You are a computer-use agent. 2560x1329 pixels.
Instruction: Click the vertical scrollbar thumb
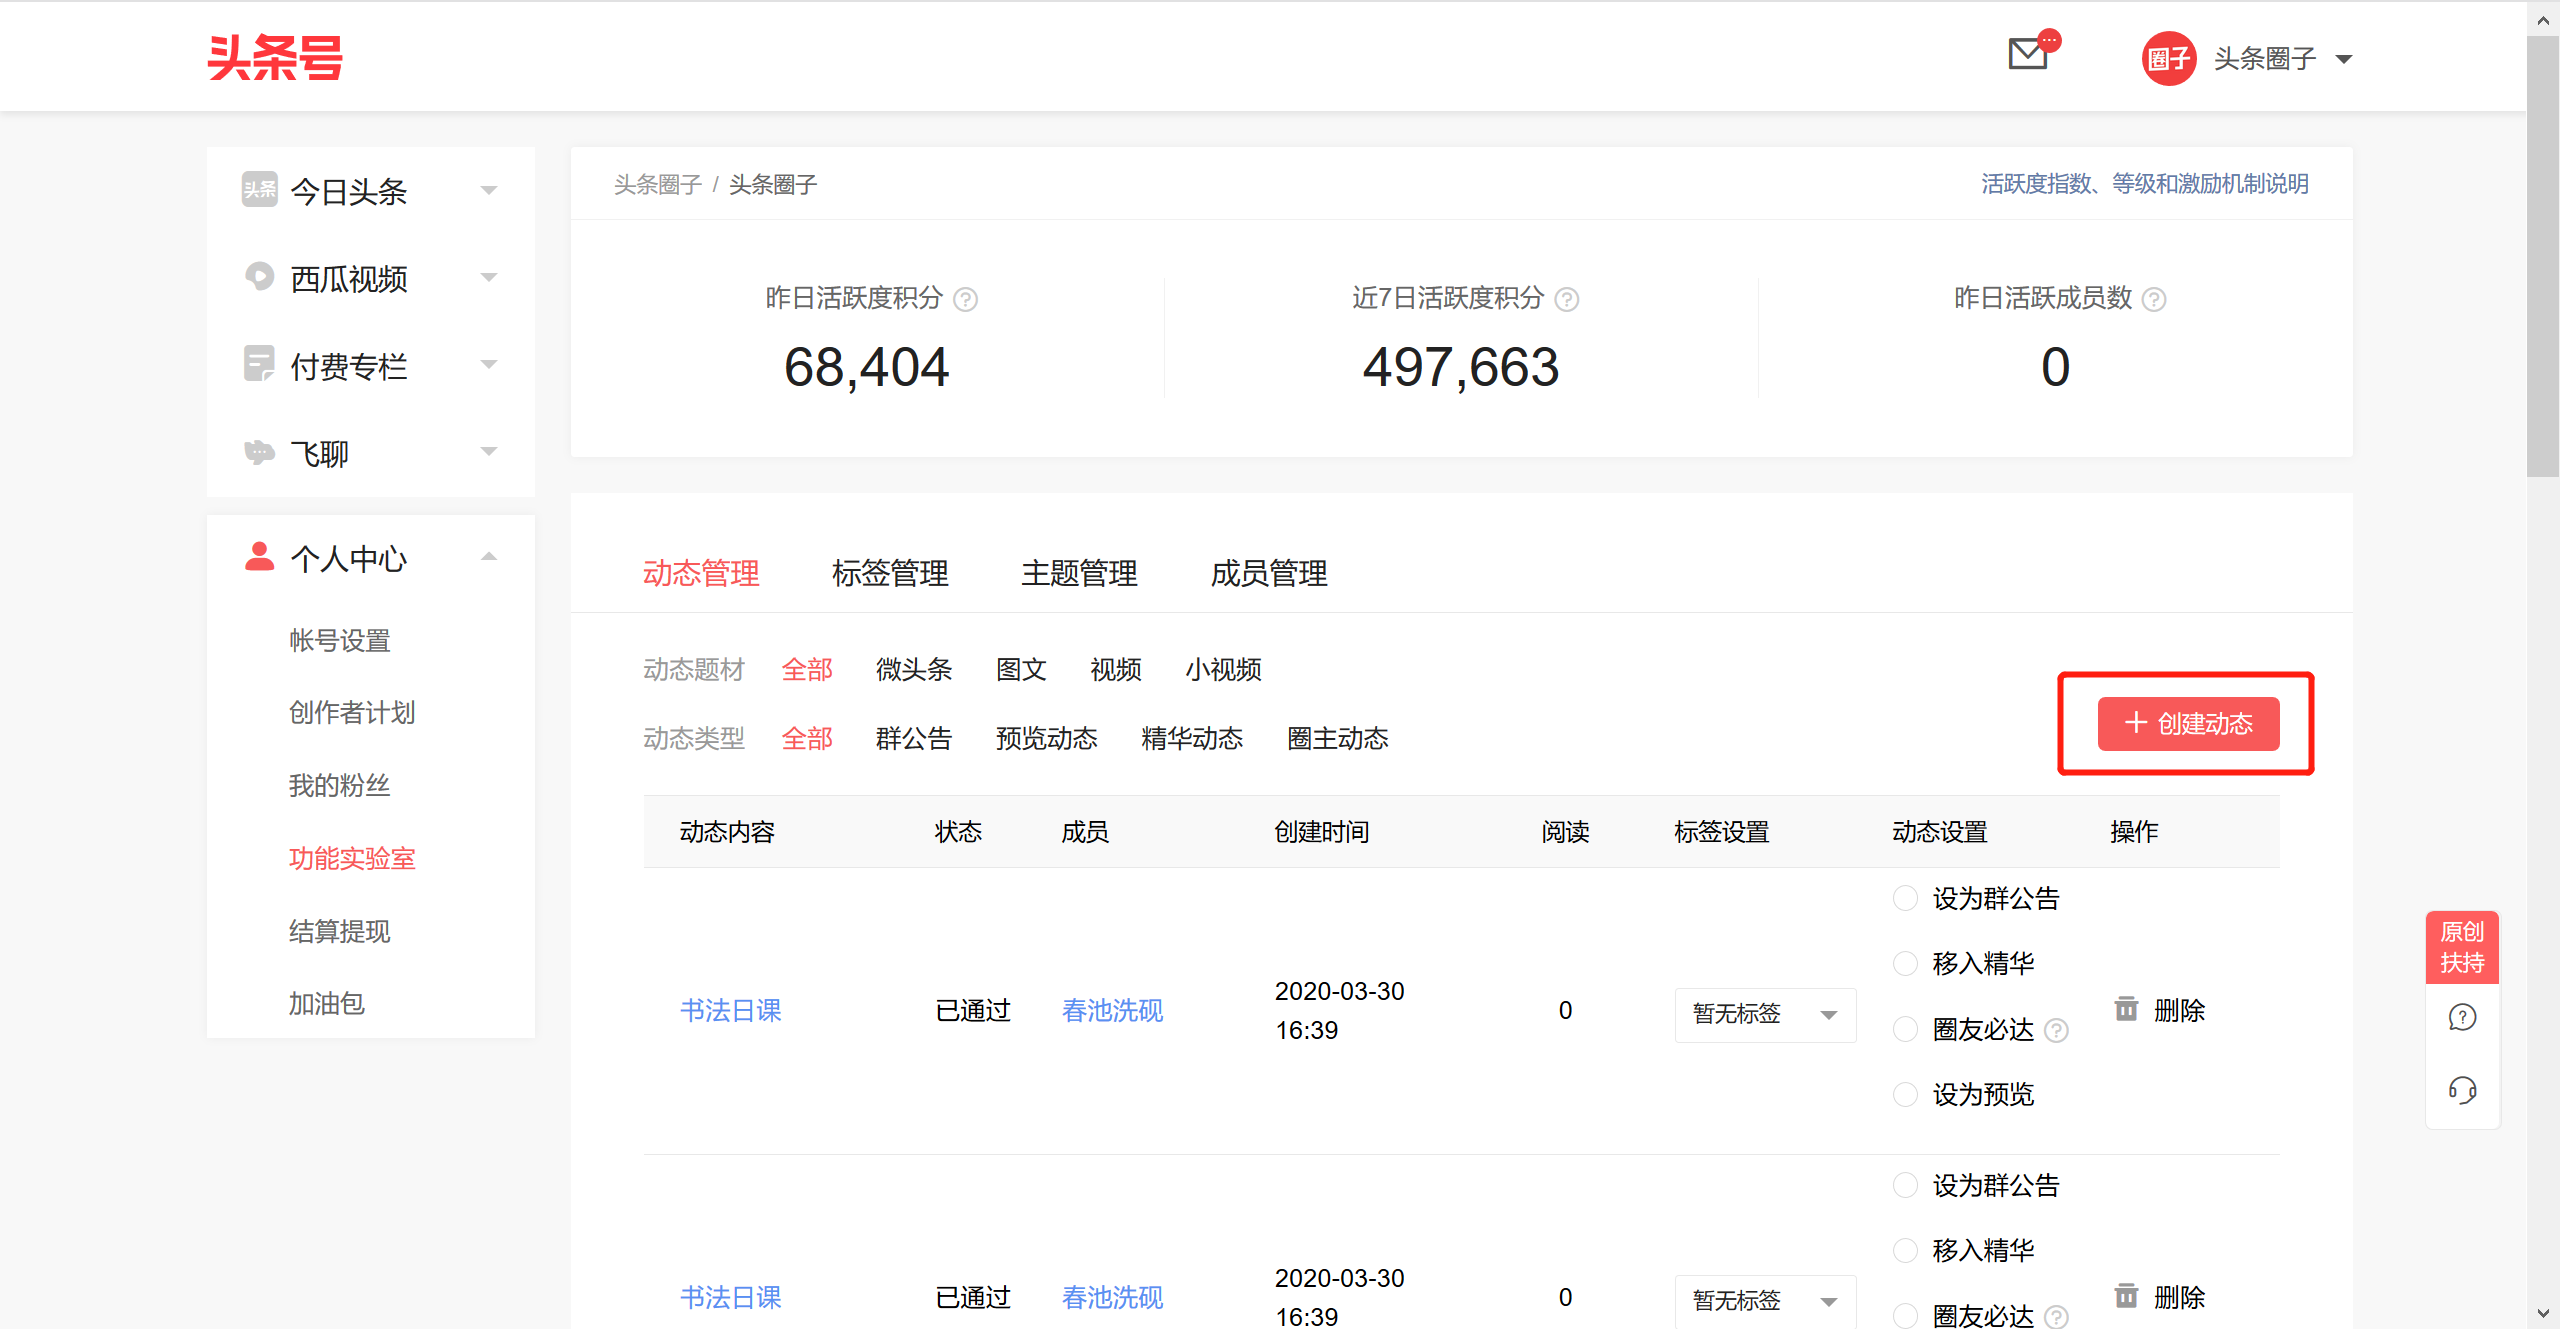pos(2543,257)
